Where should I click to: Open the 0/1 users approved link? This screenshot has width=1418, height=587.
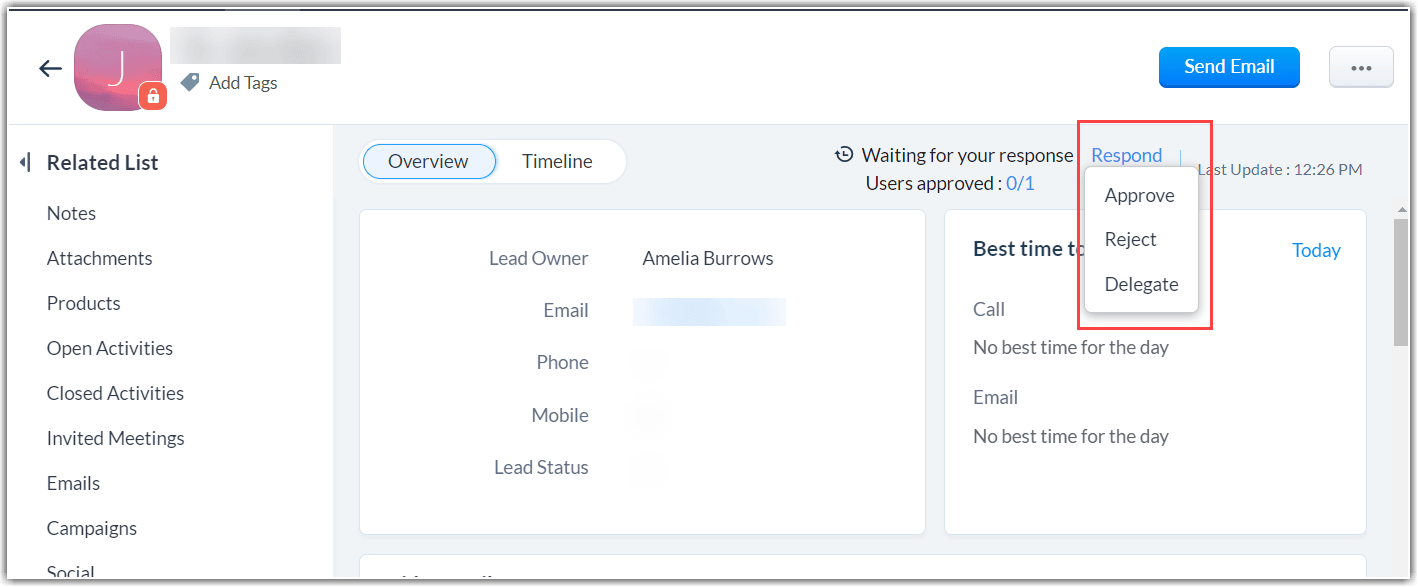(x=1020, y=183)
